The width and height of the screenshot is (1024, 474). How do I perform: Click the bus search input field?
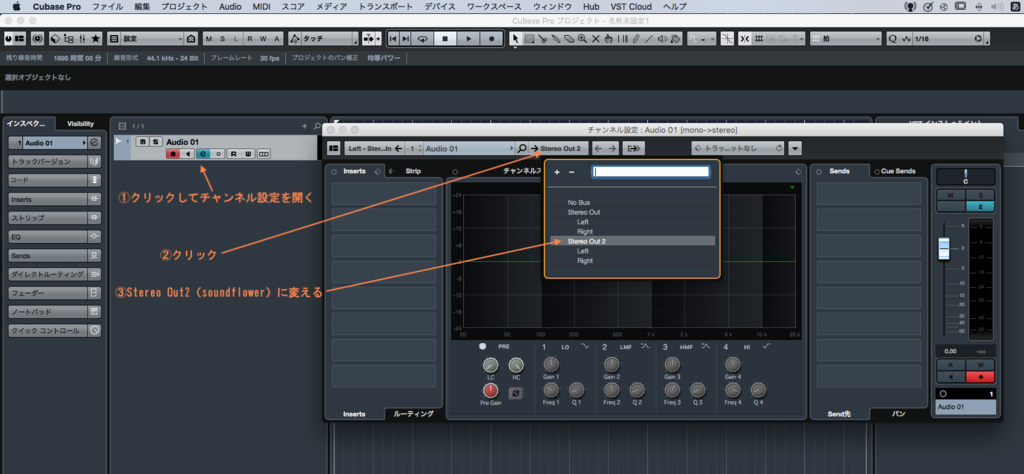[x=650, y=172]
